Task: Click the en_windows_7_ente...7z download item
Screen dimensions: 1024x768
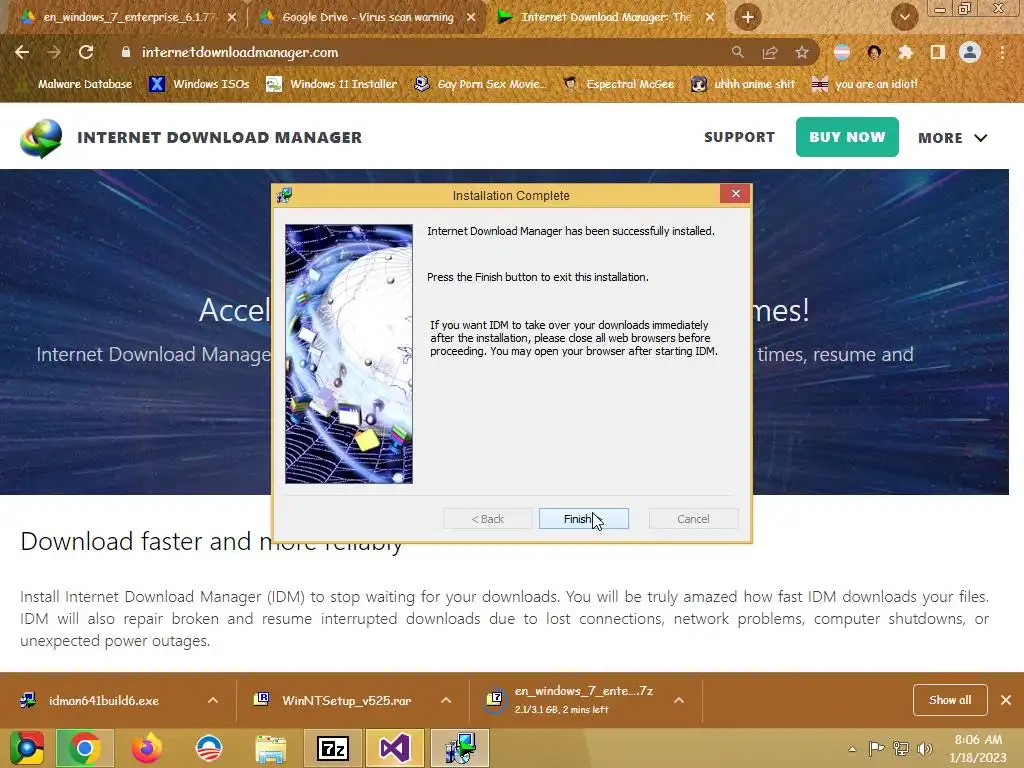Action: pyautogui.click(x=575, y=699)
